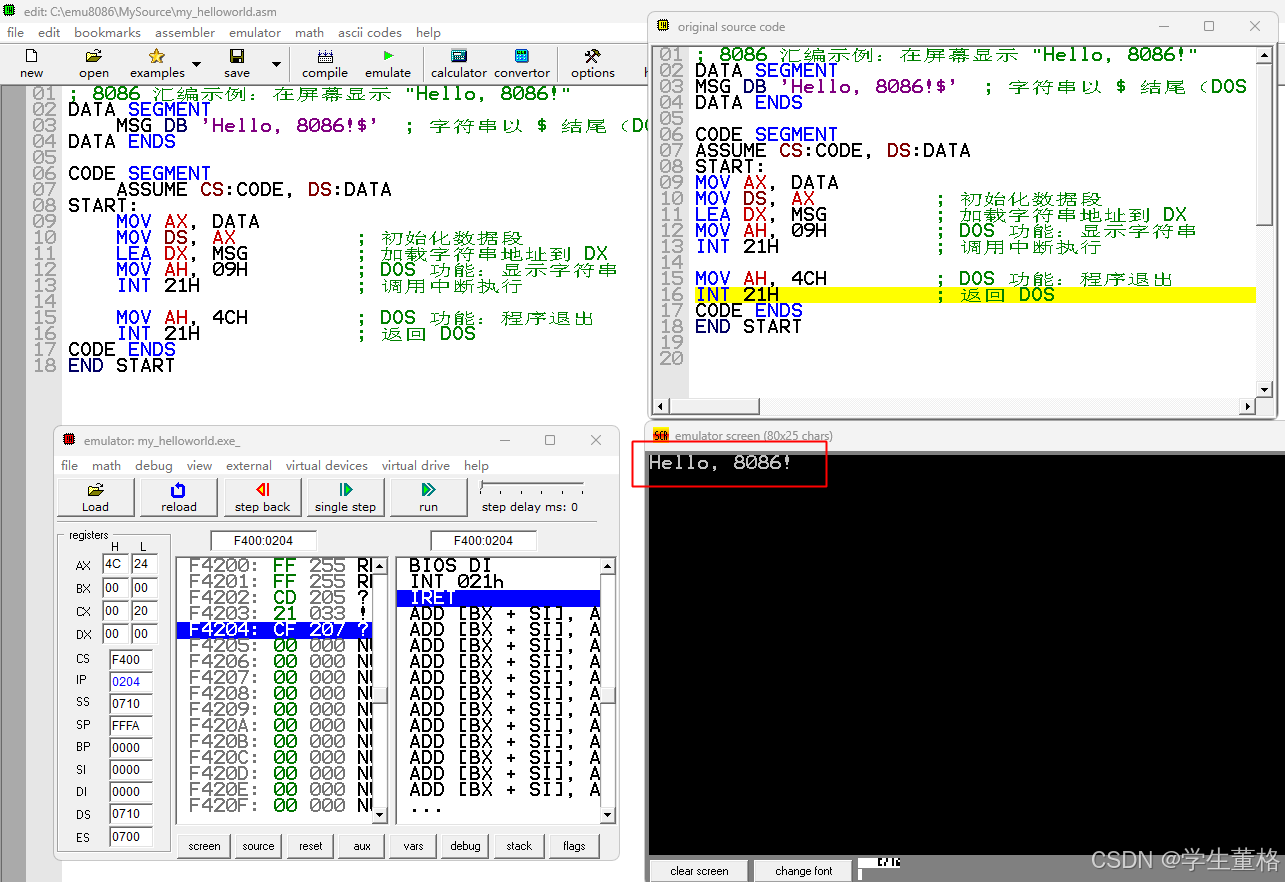
Task: Click line 12 MOV AH, 09H in editor
Action: (x=181, y=269)
